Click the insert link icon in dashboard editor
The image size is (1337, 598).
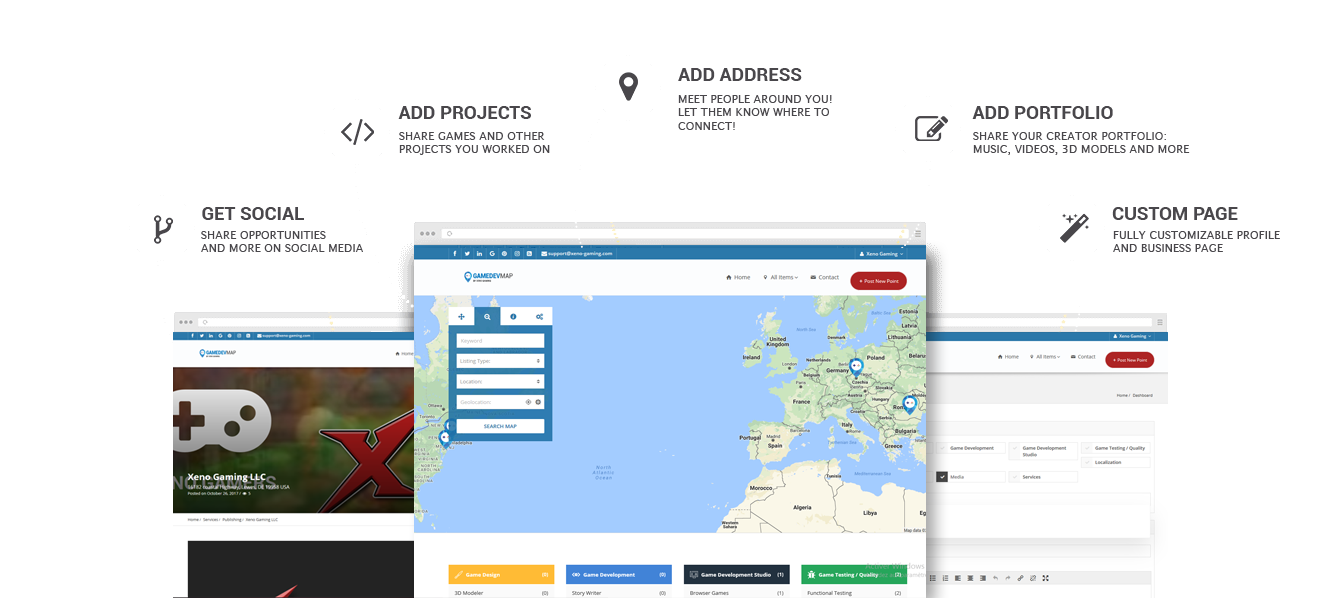1020,578
